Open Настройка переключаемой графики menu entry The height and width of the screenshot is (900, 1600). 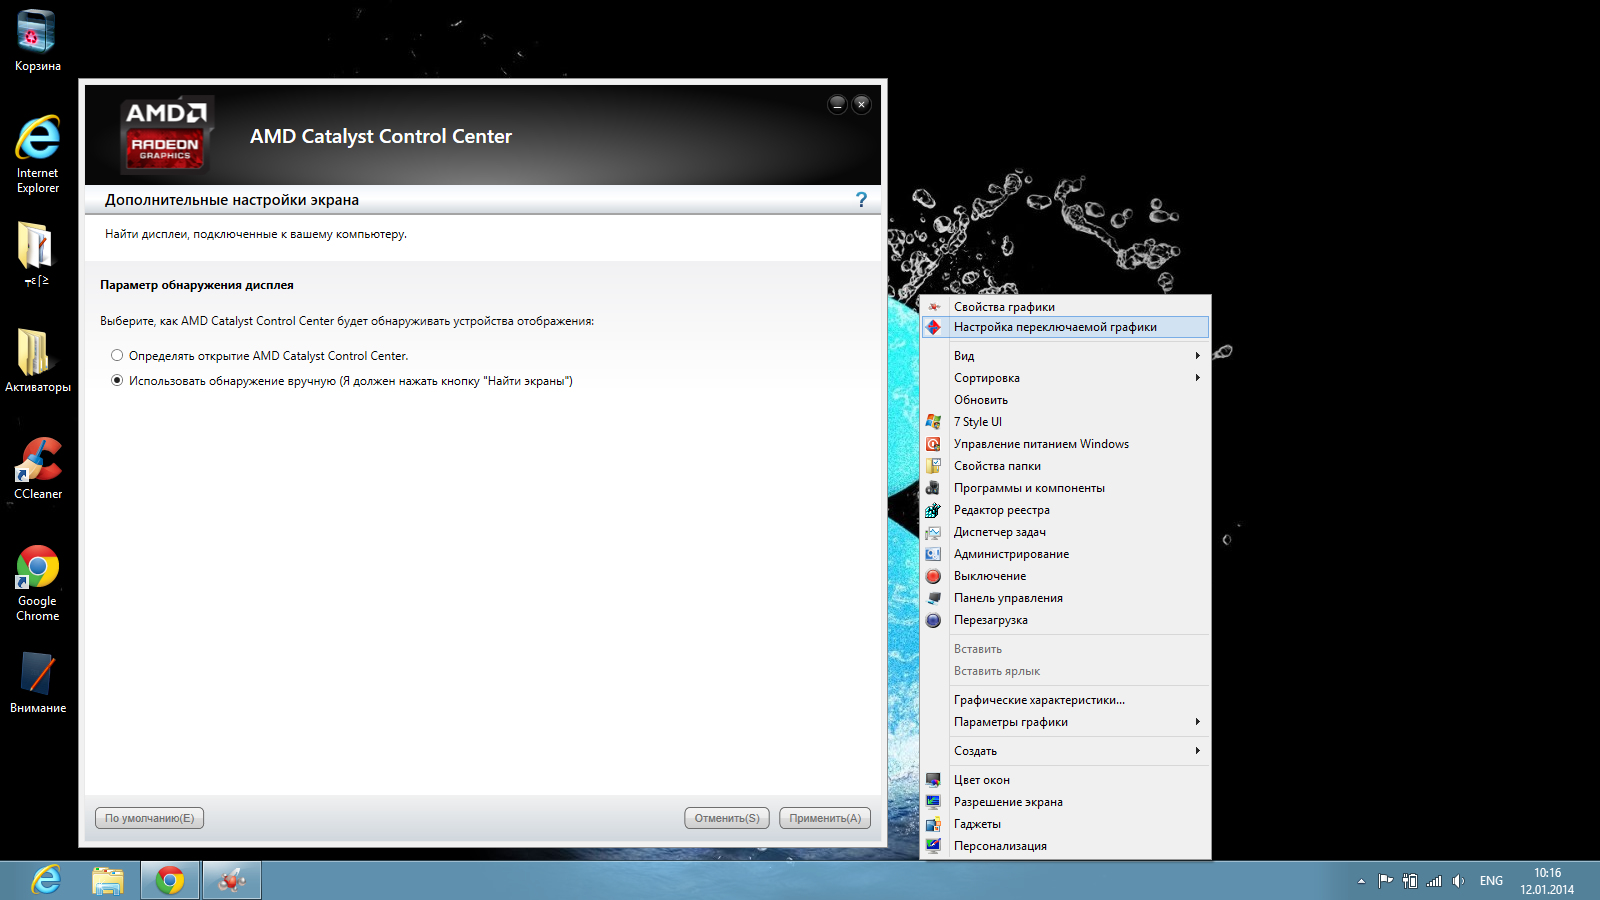(x=1065, y=327)
